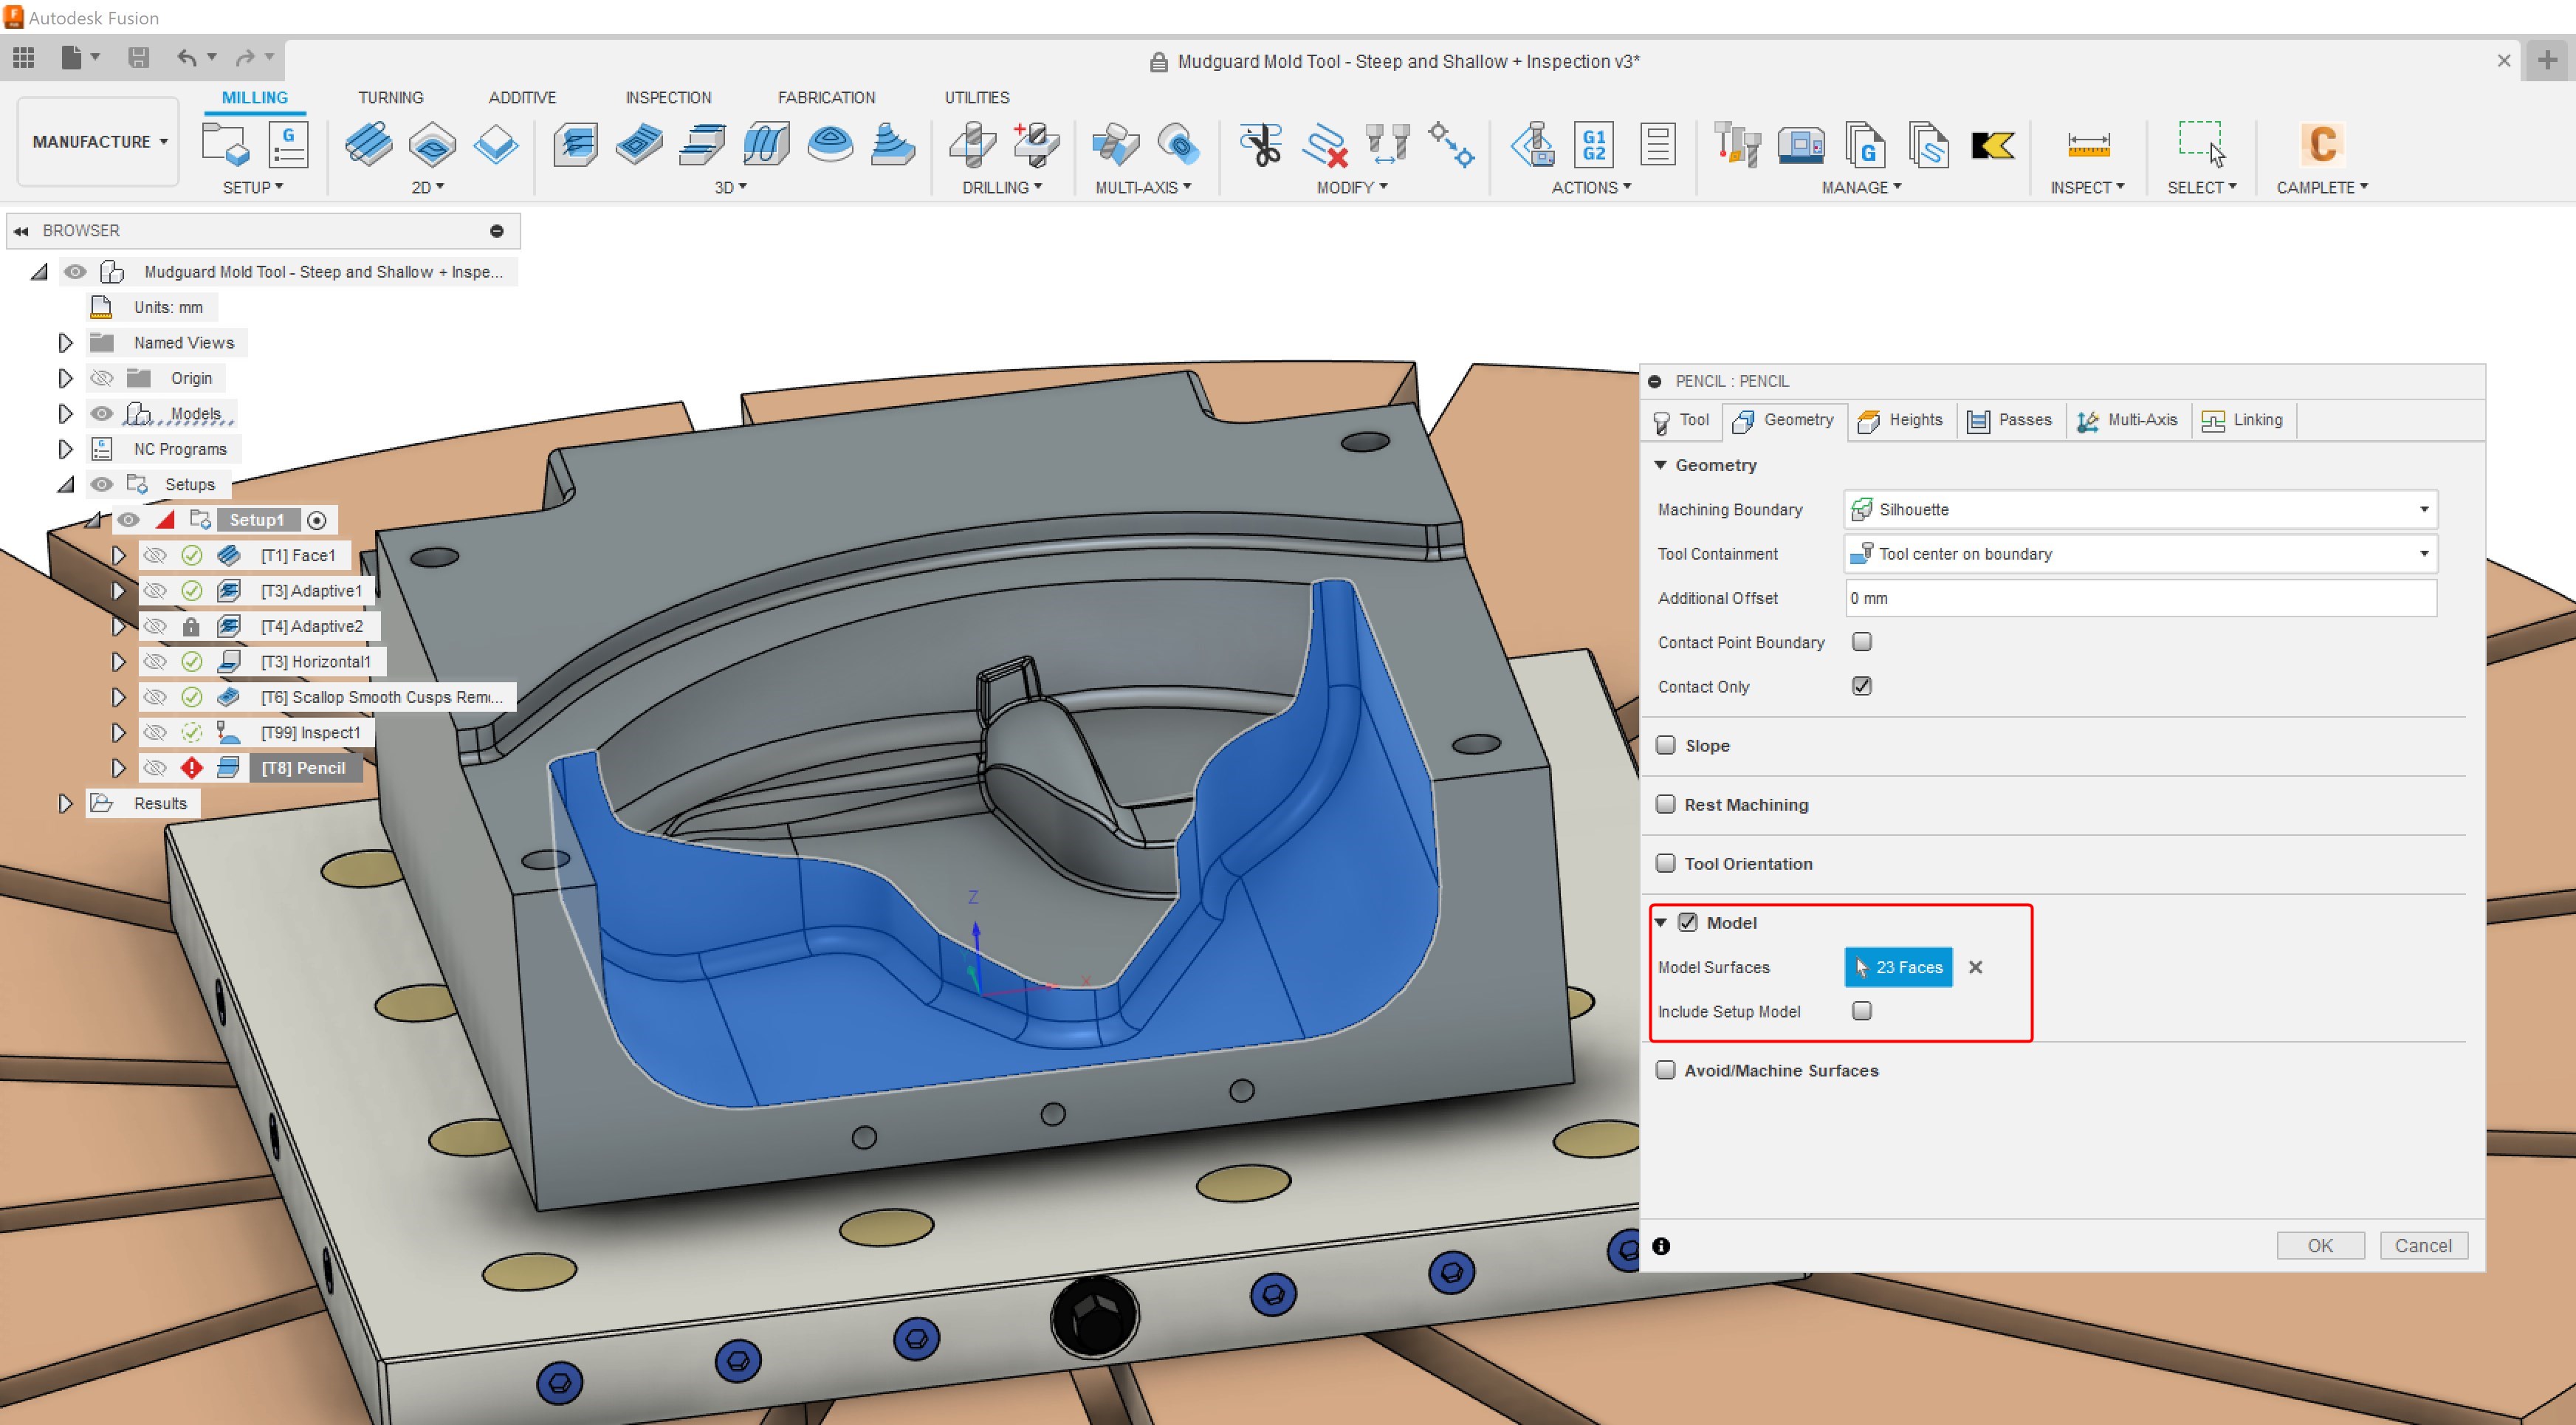This screenshot has height=1425, width=2576.
Task: Switch to the INSPECTION ribbon tab
Action: point(668,97)
